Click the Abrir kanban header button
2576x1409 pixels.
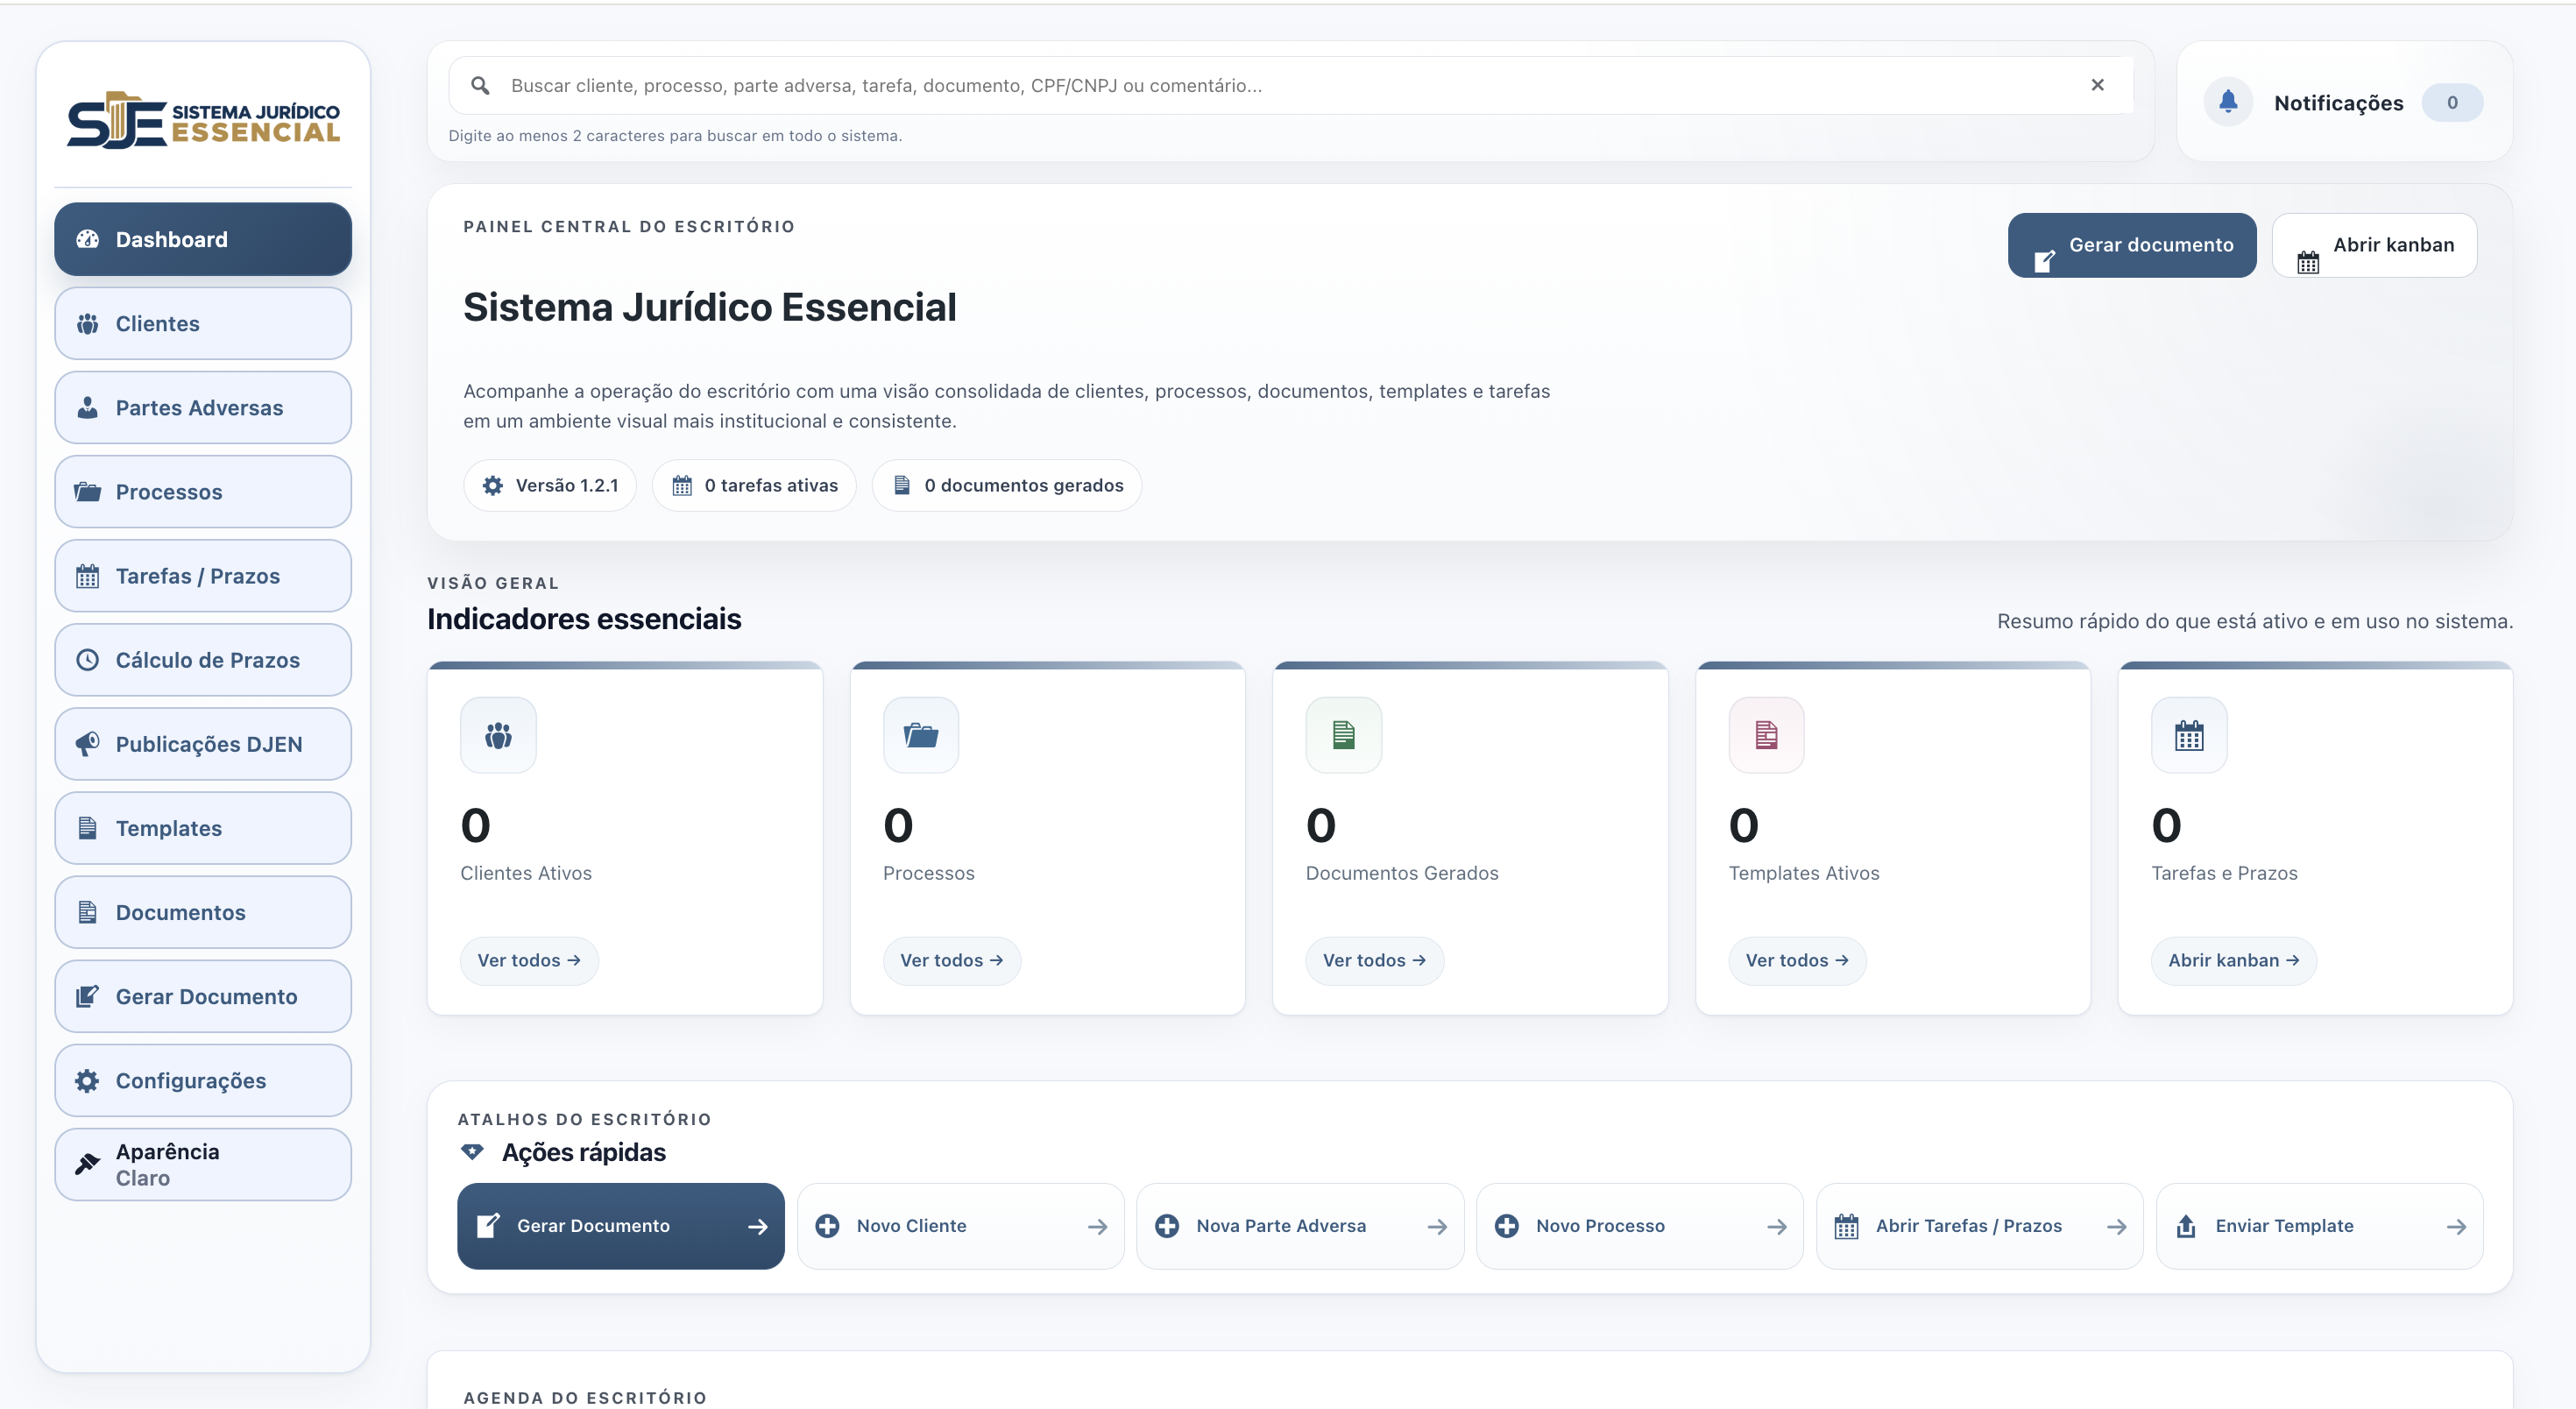click(2374, 245)
